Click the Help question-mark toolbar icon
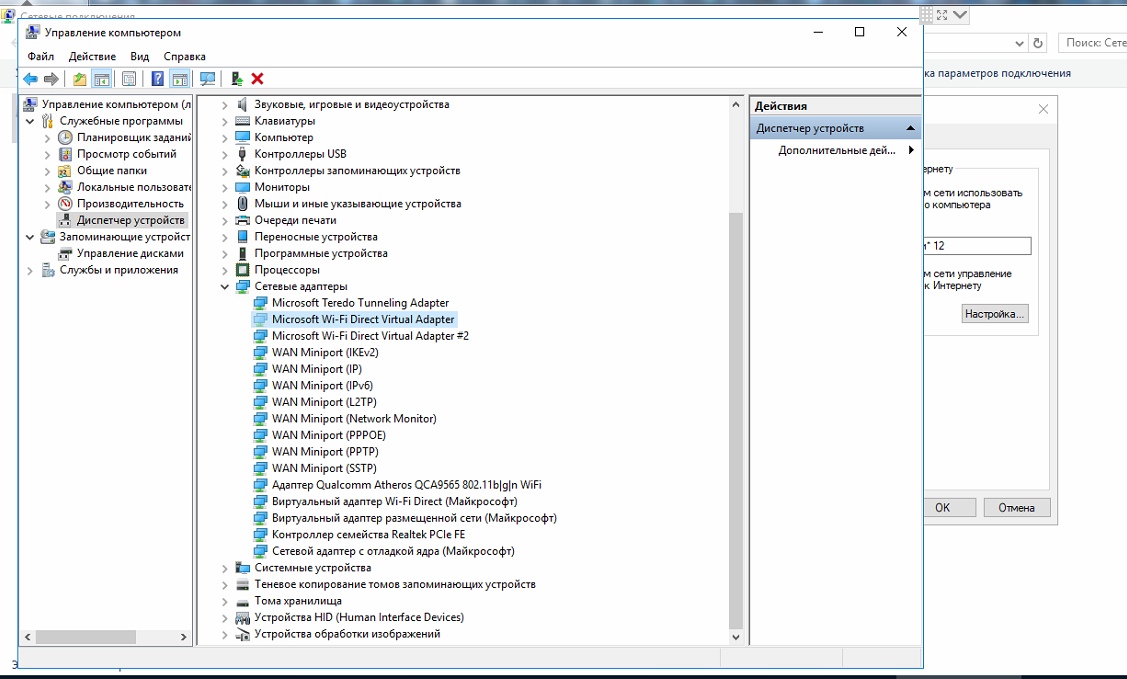Image resolution: width=1127 pixels, height=679 pixels. tap(157, 79)
